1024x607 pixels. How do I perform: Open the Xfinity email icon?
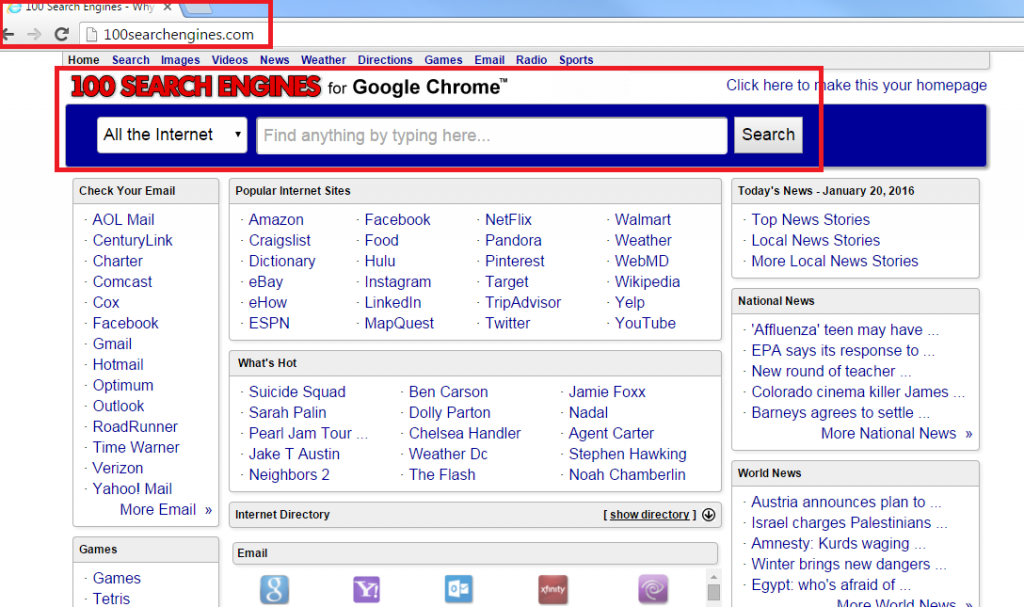tap(552, 589)
